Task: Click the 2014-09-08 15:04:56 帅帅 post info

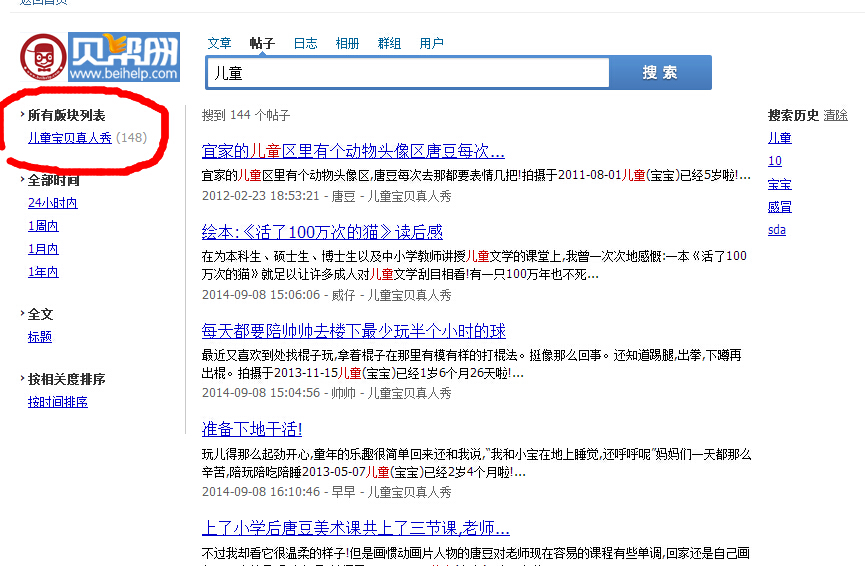Action: (327, 393)
